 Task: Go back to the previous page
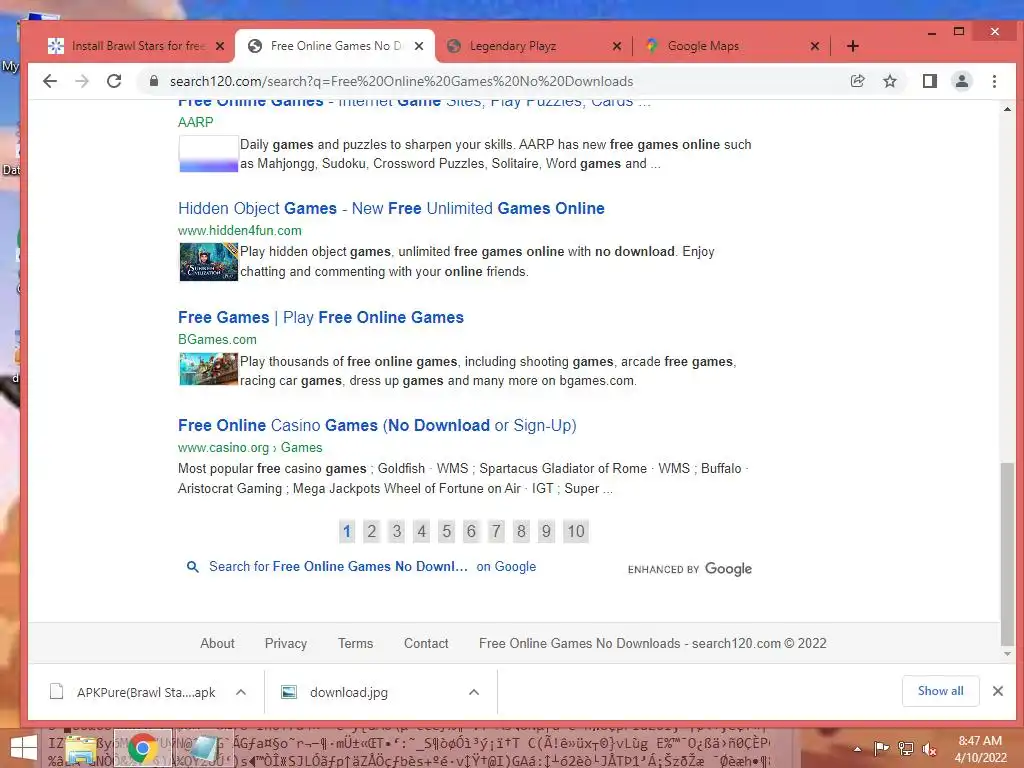(50, 81)
